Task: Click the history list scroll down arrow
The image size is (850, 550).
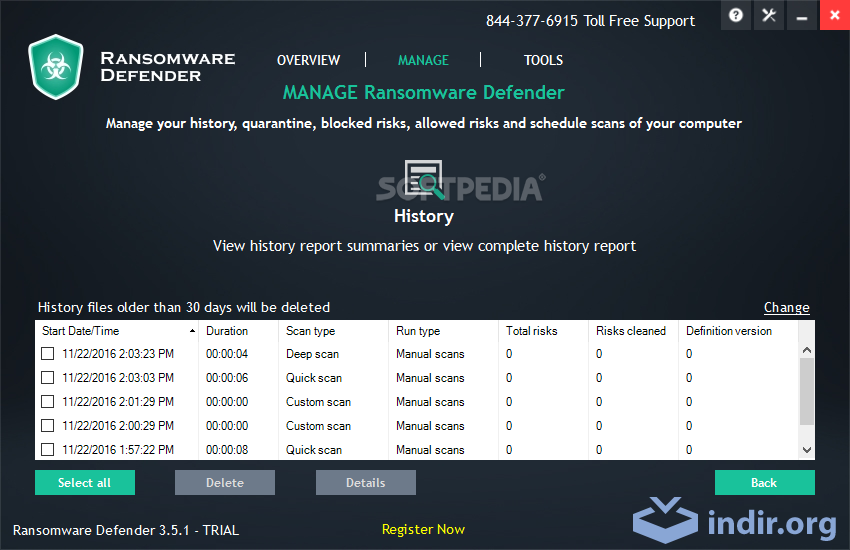Action: click(807, 450)
